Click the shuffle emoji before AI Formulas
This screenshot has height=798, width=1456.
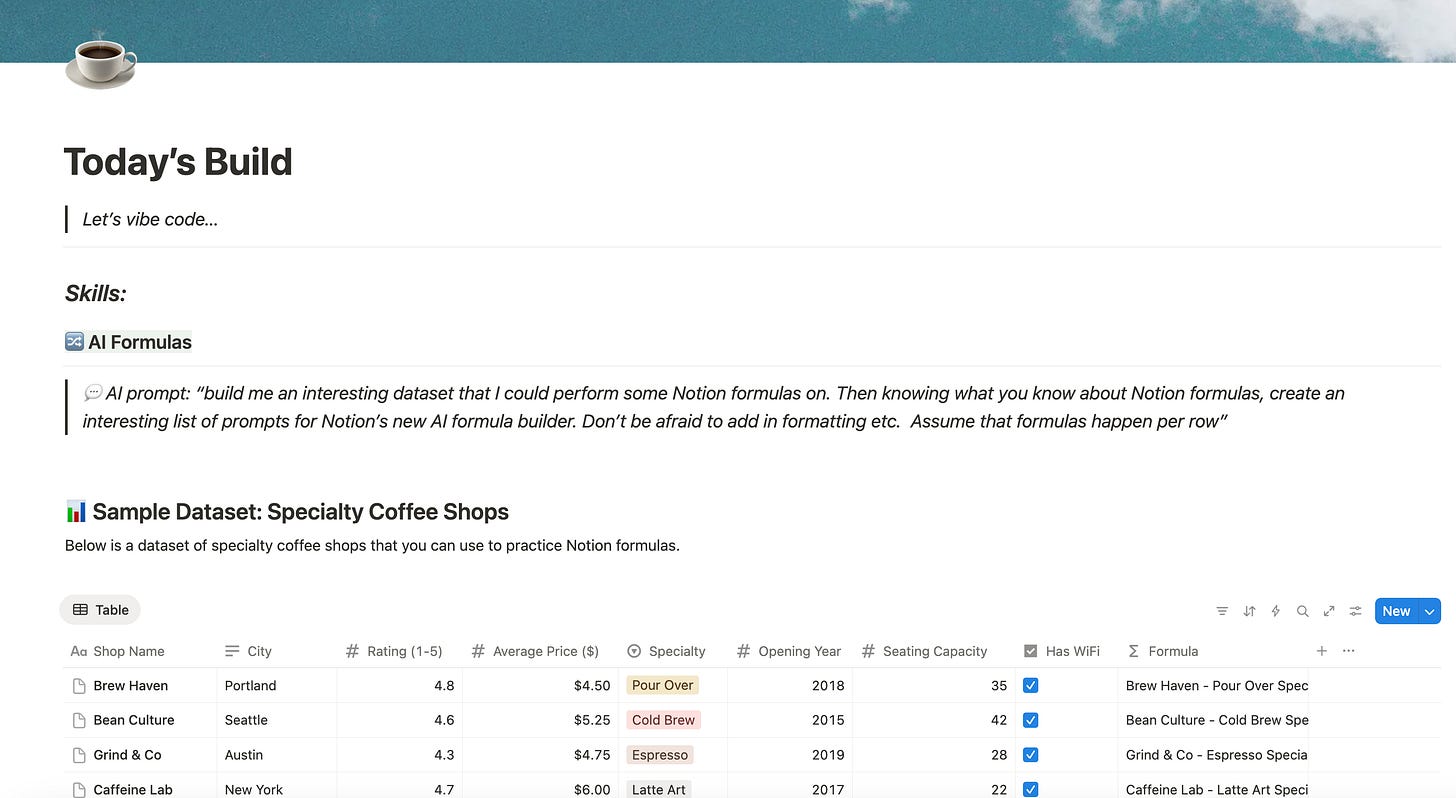click(x=74, y=342)
